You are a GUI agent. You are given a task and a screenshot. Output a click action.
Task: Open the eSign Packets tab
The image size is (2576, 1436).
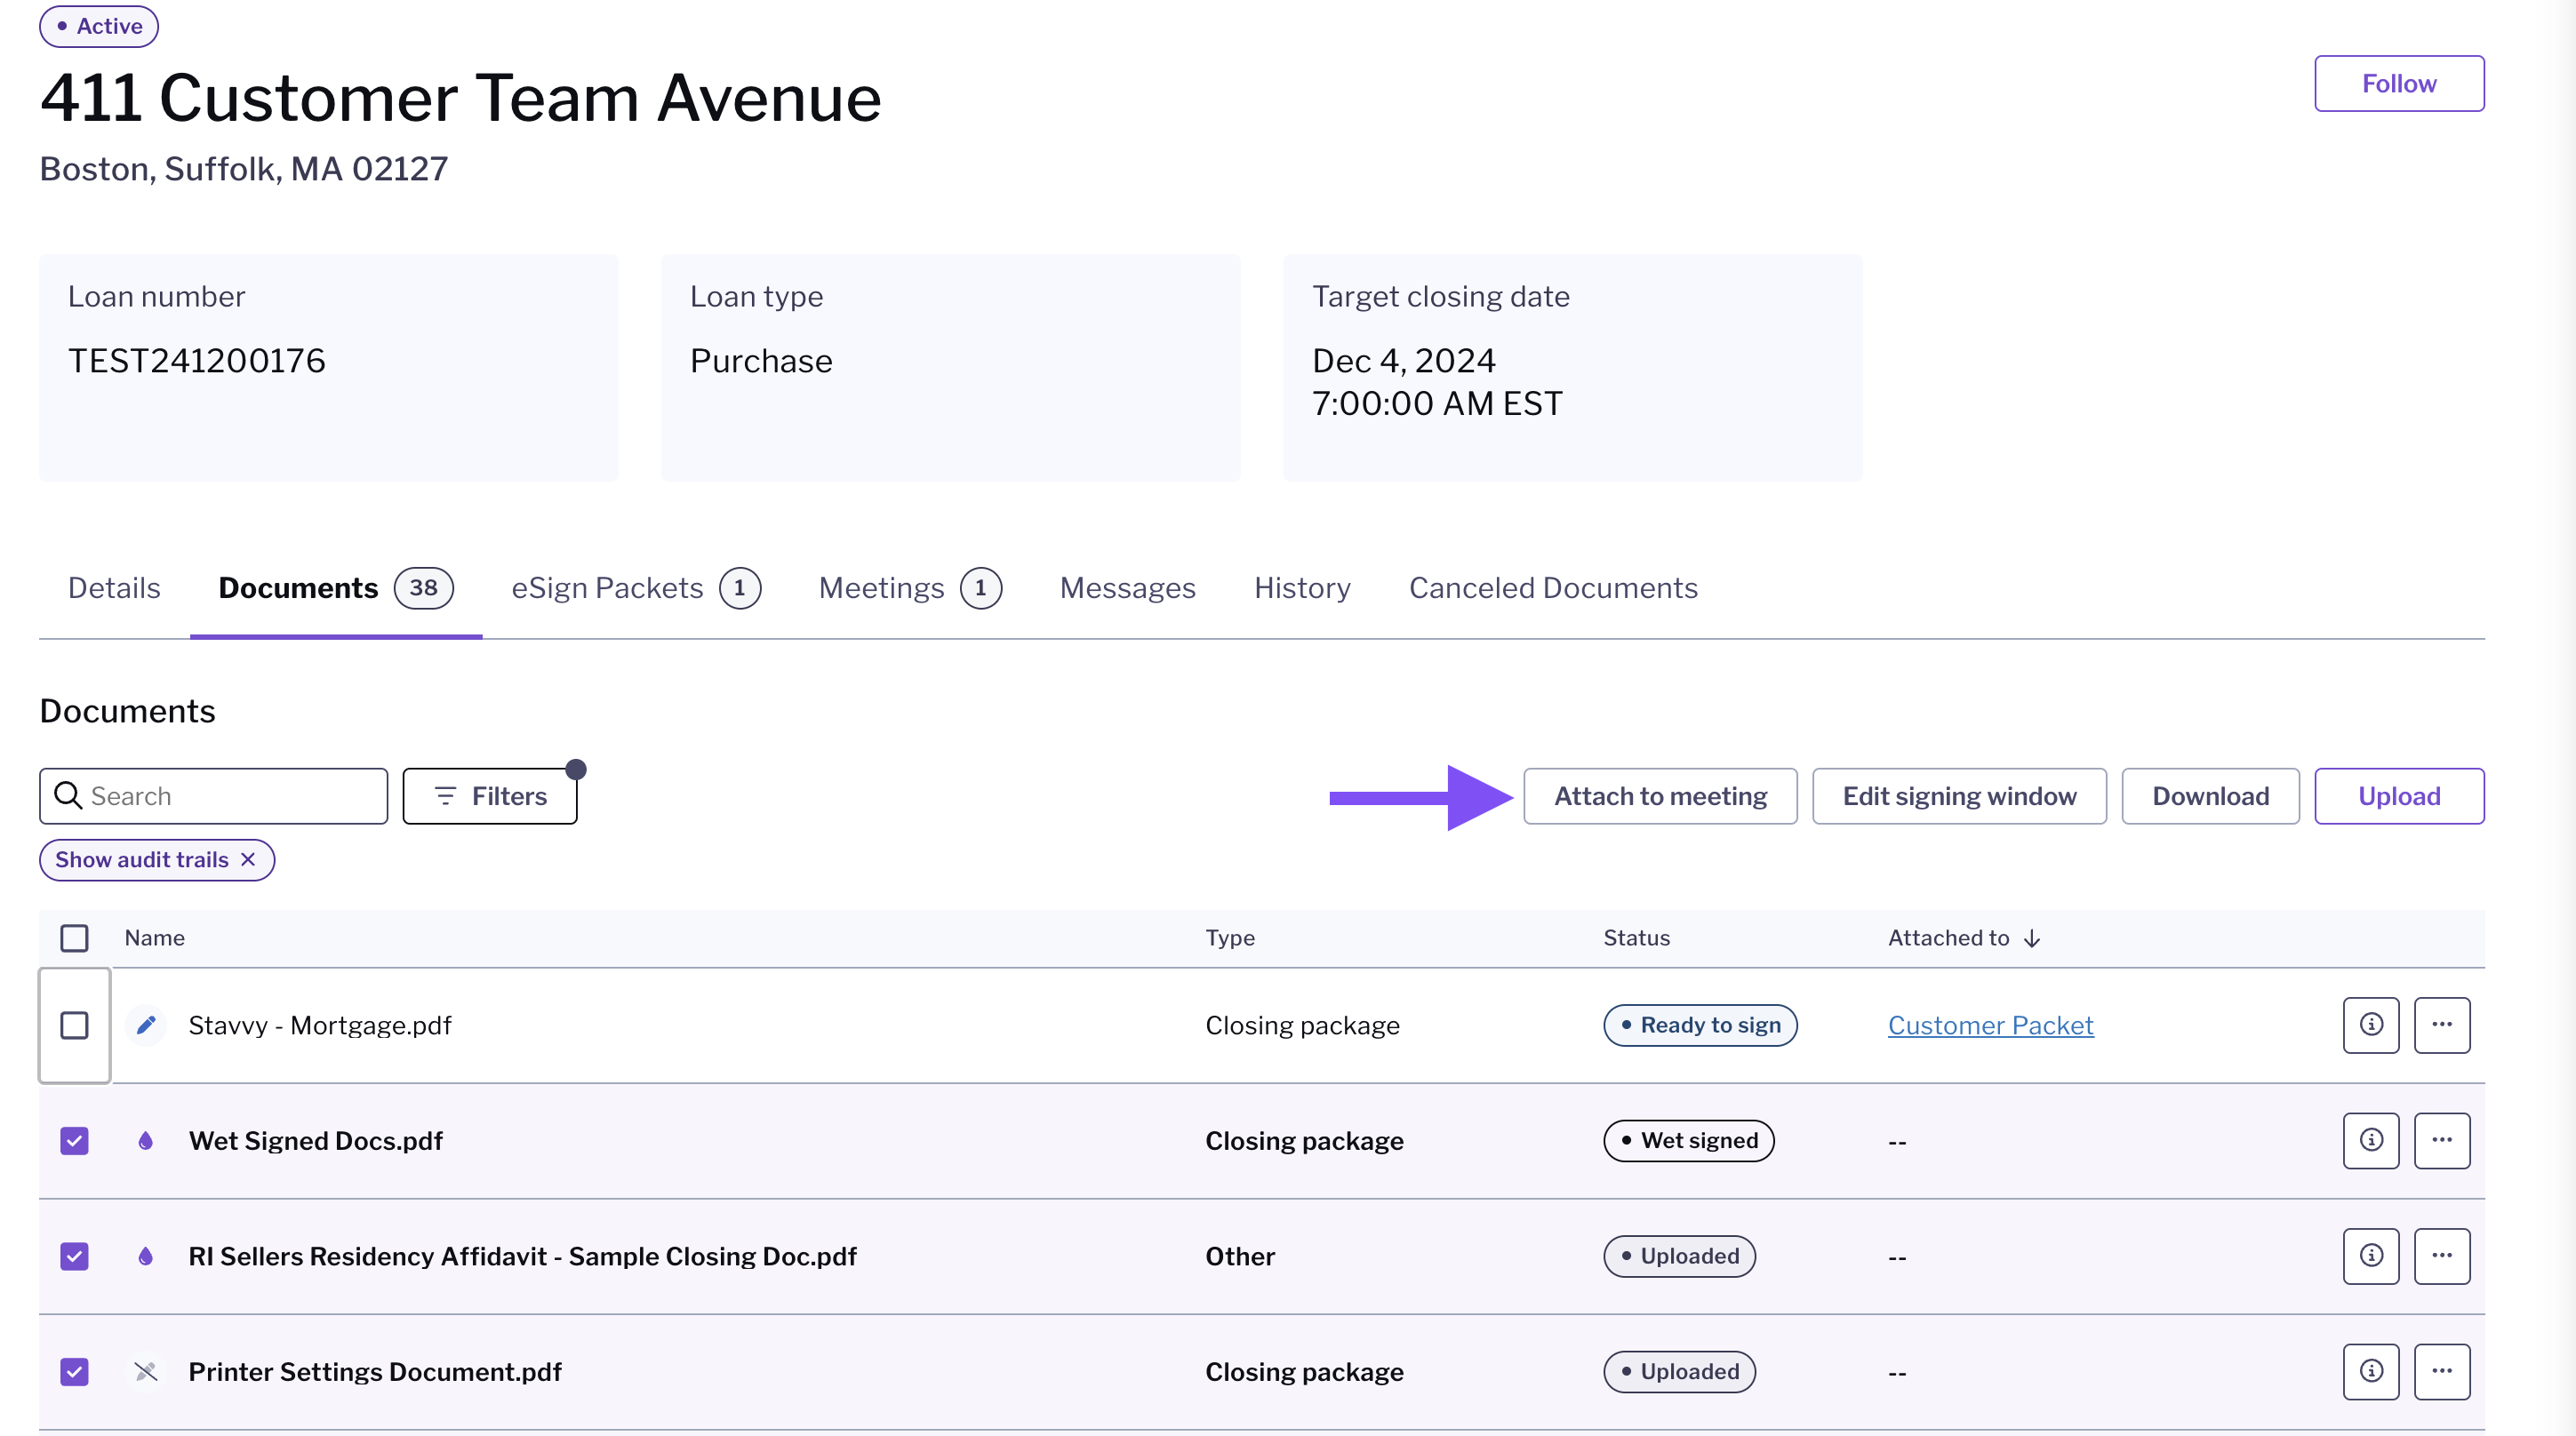click(x=636, y=587)
